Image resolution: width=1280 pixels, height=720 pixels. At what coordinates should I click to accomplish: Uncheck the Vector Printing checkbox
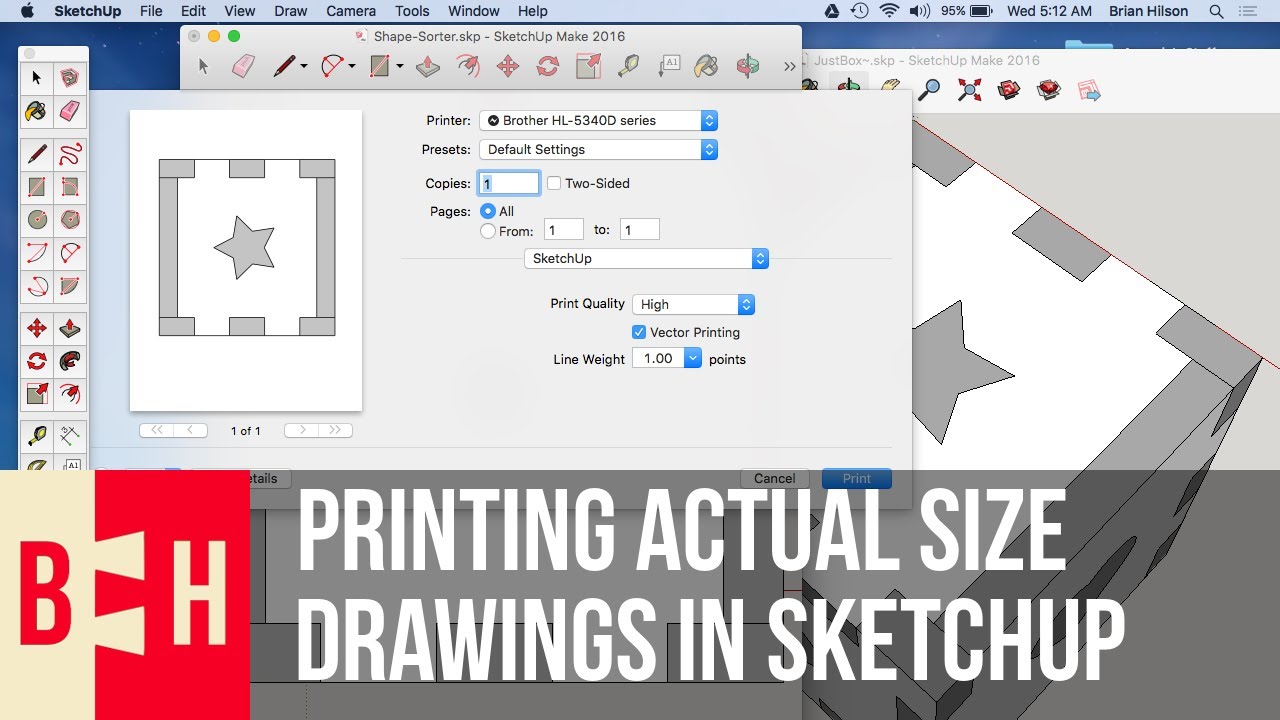(639, 332)
